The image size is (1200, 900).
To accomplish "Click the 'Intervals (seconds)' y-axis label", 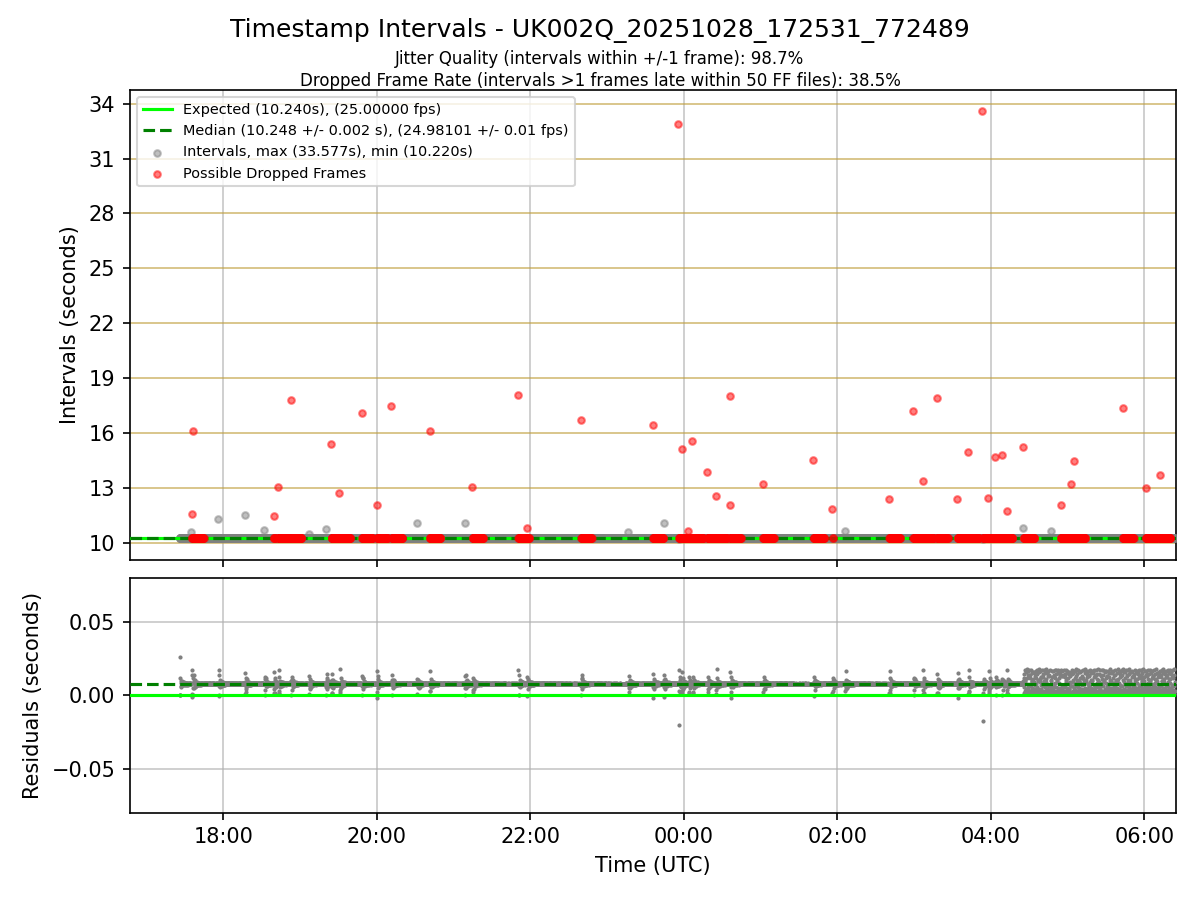I will click(69, 325).
